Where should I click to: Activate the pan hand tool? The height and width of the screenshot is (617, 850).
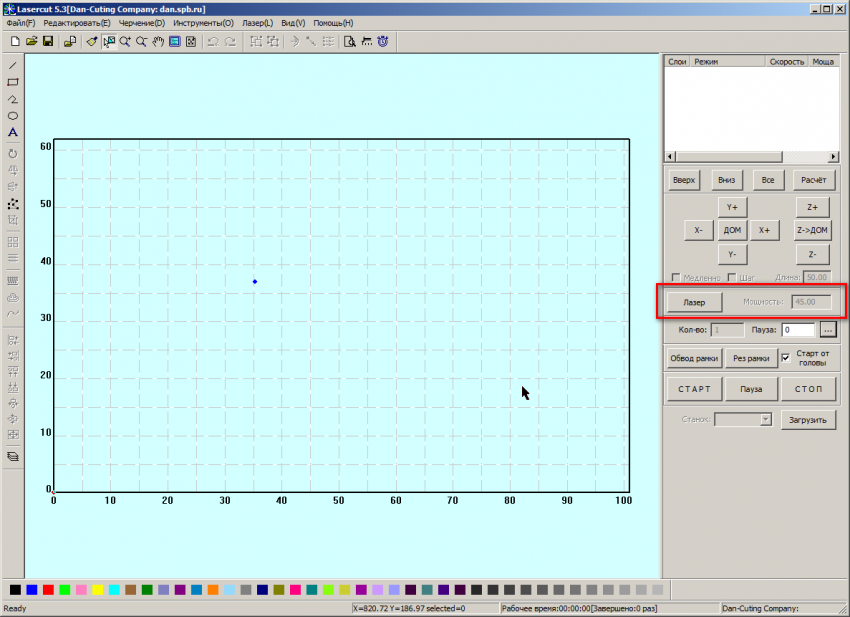[x=158, y=42]
